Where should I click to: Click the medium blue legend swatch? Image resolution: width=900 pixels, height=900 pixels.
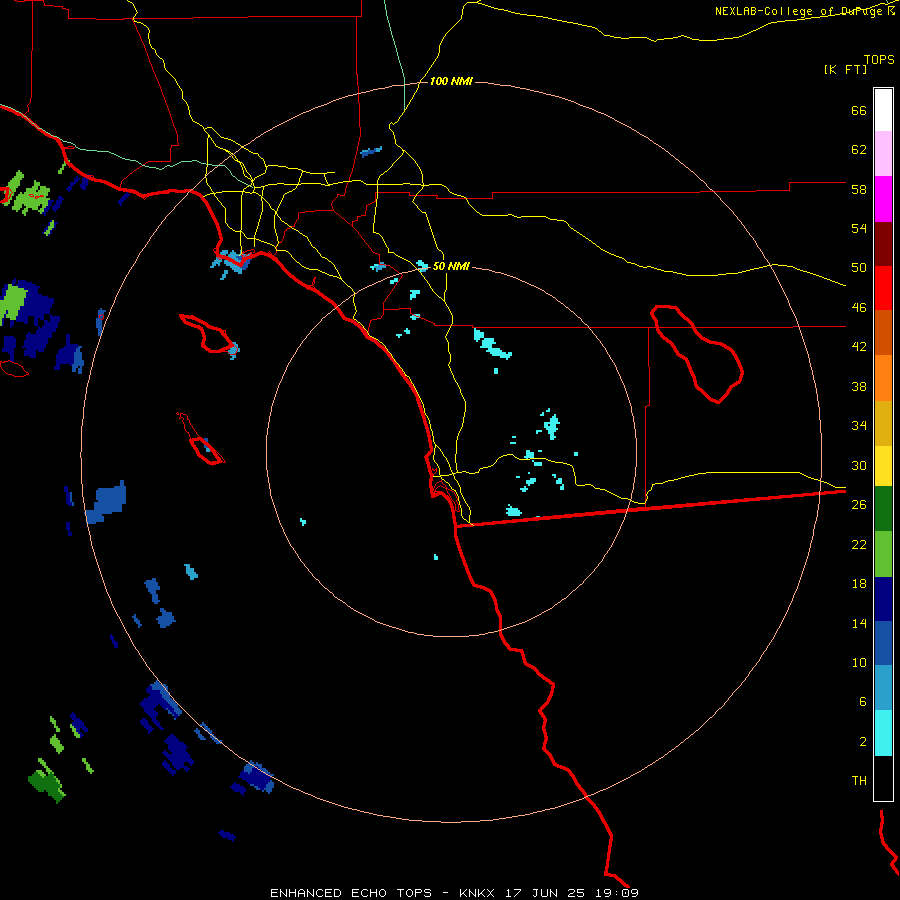coord(883,643)
